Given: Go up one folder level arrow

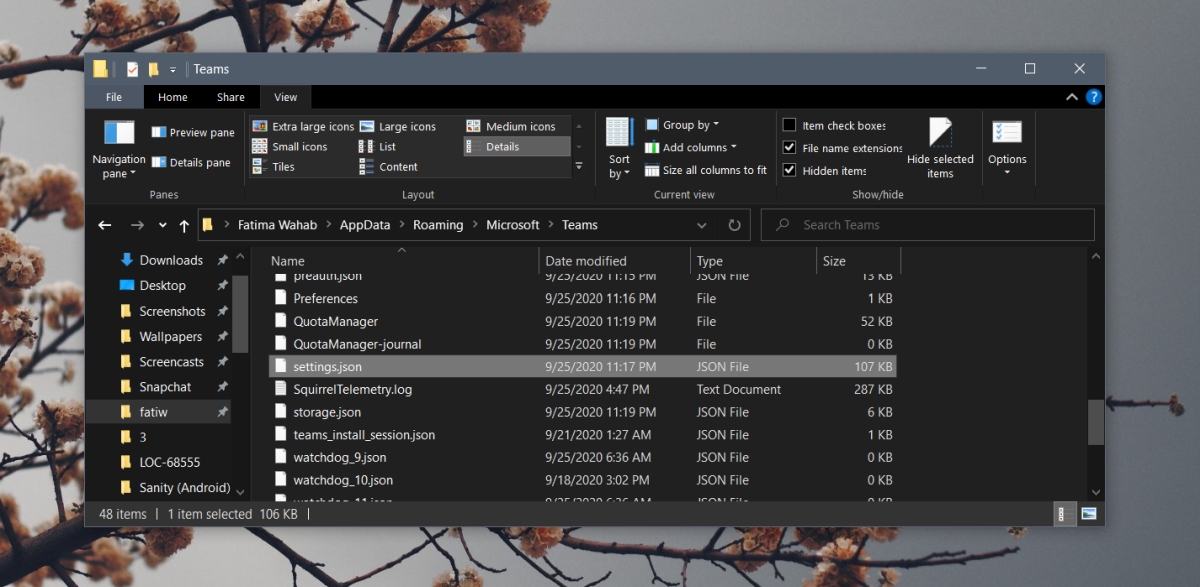Looking at the screenshot, I should [184, 226].
